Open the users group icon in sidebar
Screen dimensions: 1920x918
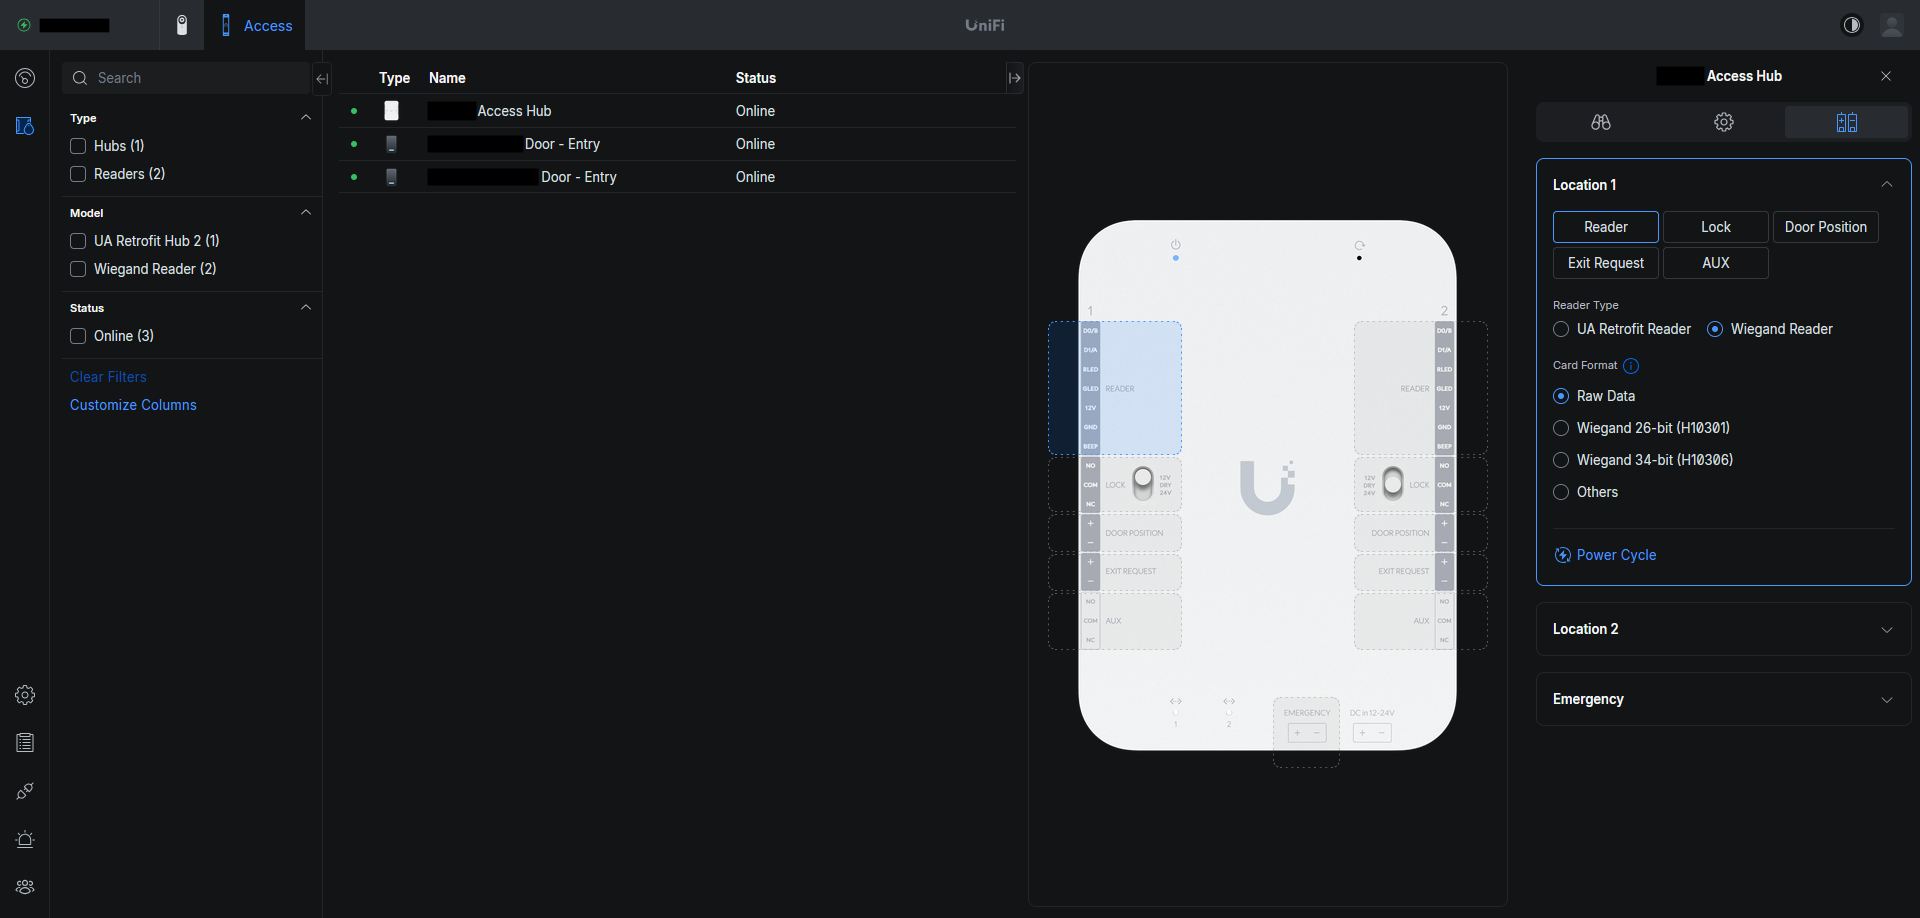click(x=25, y=887)
